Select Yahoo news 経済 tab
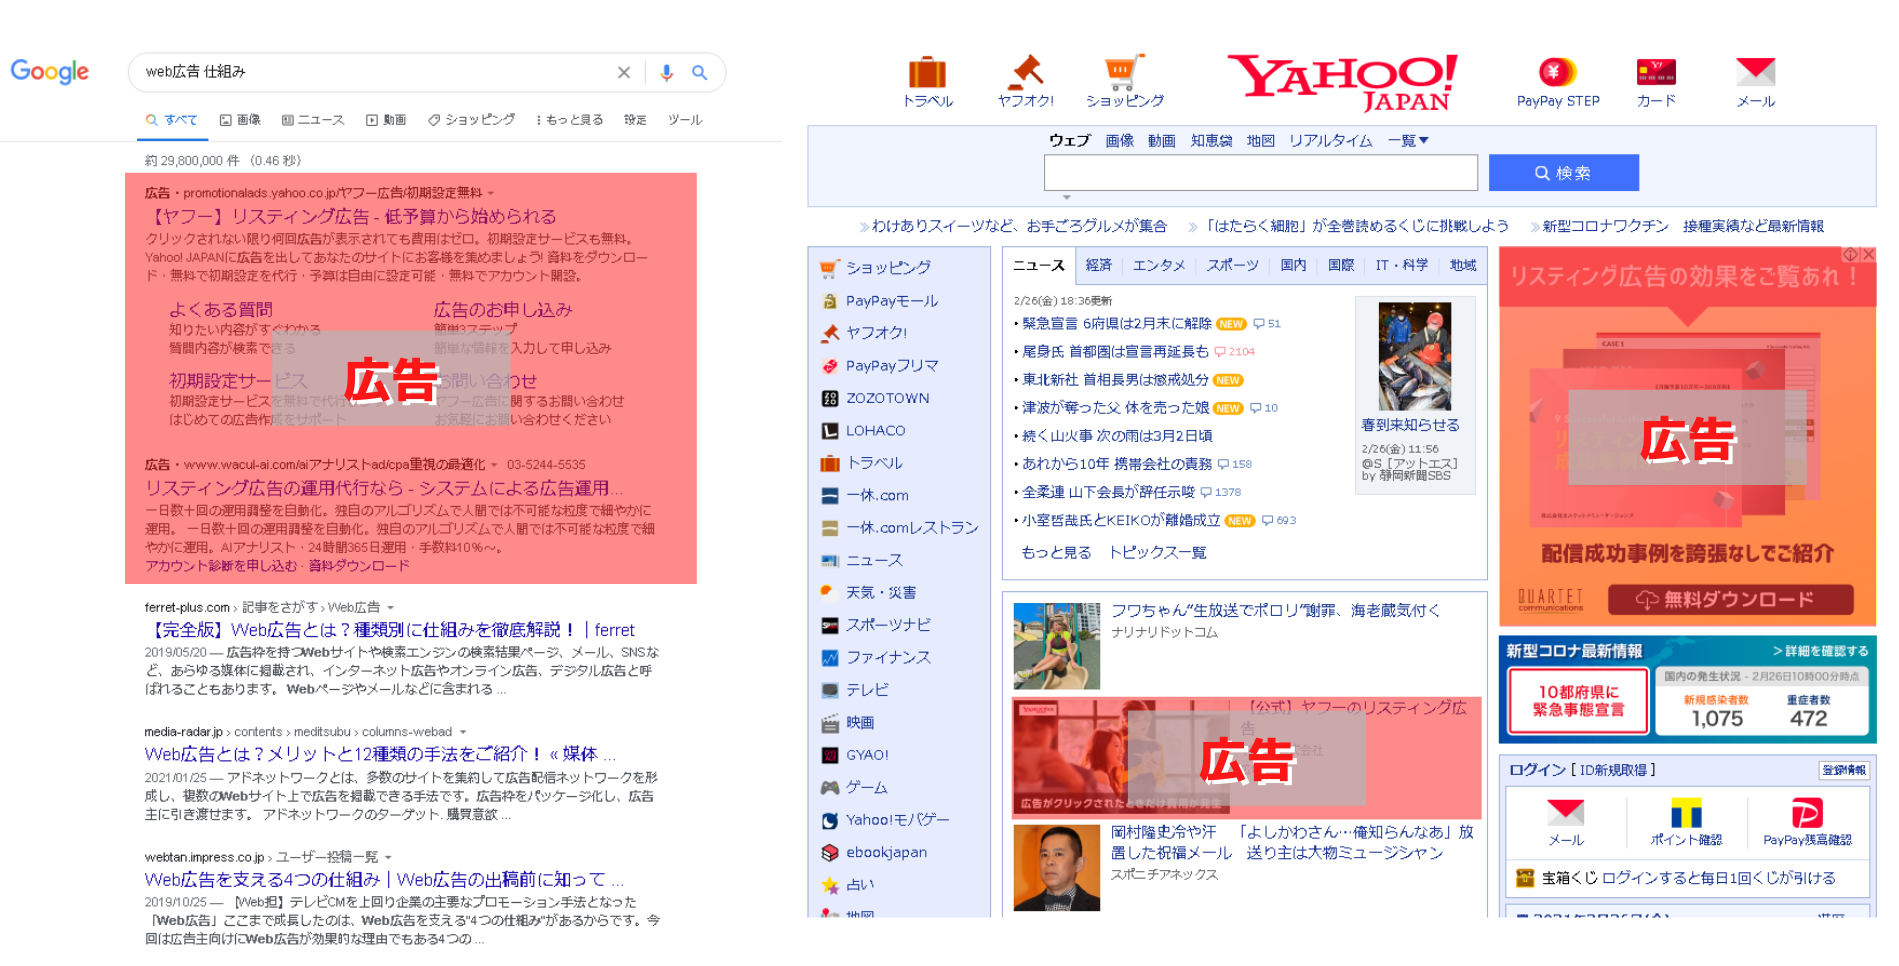Image resolution: width=1899 pixels, height=966 pixels. [1099, 265]
